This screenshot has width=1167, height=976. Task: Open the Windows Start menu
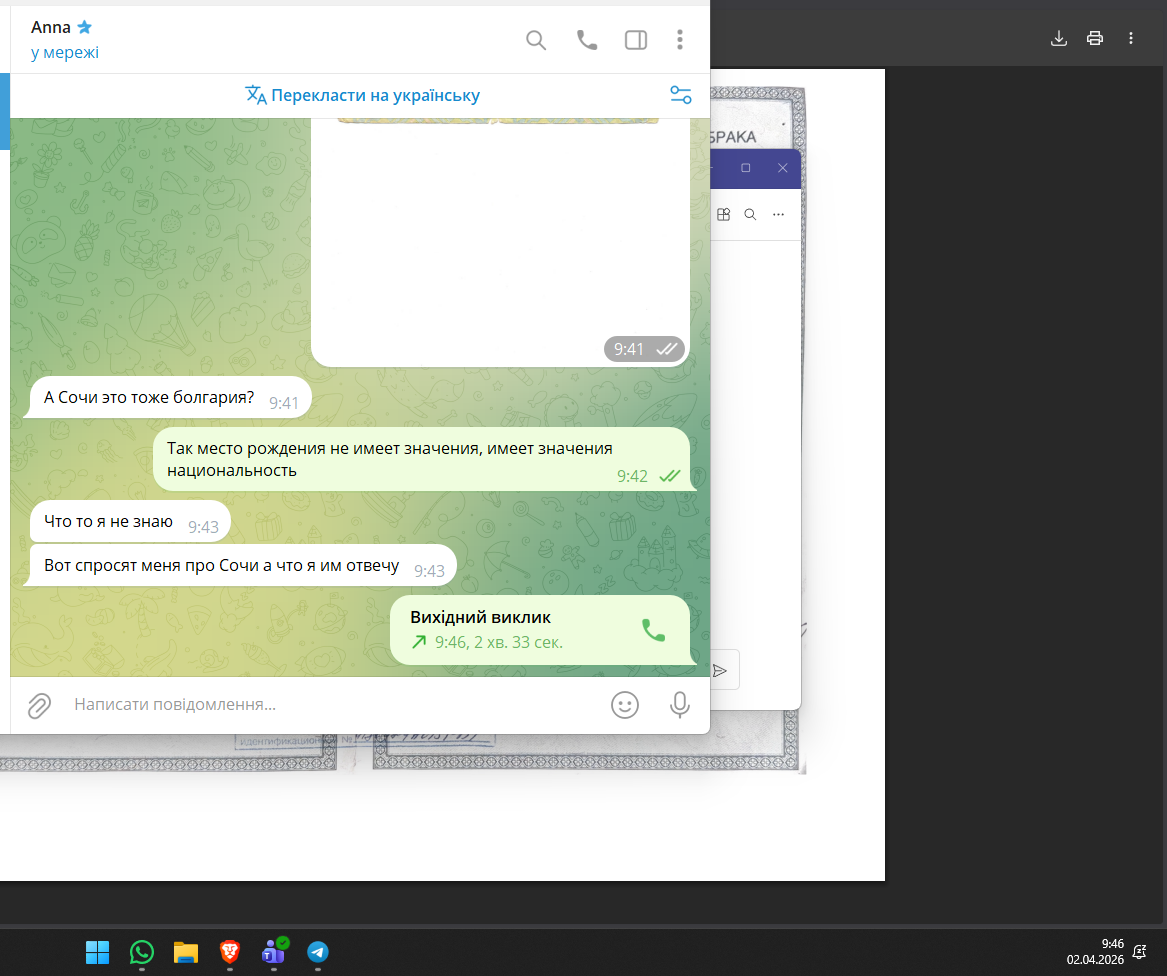[x=97, y=952]
